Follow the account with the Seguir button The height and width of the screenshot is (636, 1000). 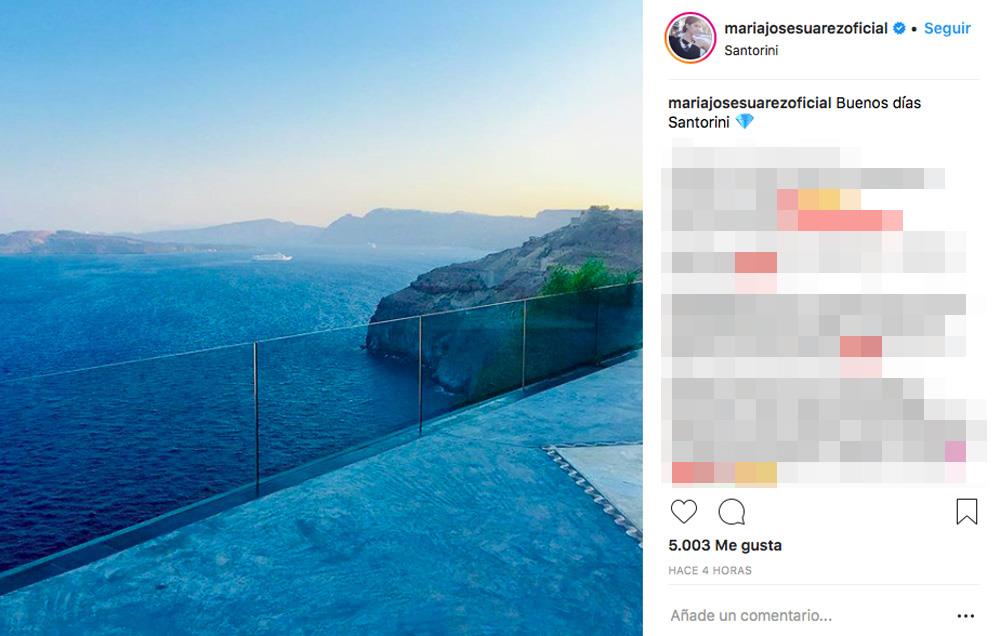tap(947, 28)
